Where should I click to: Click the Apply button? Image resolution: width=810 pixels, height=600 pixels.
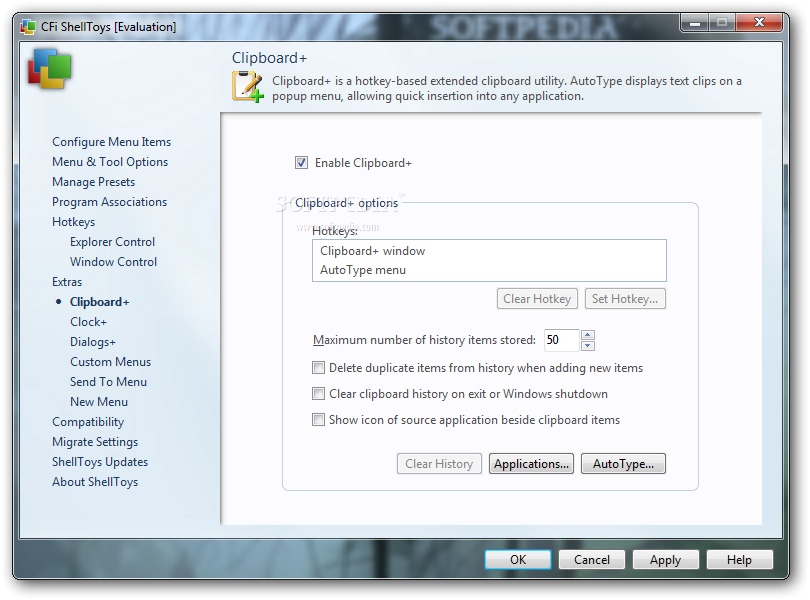coord(665,560)
